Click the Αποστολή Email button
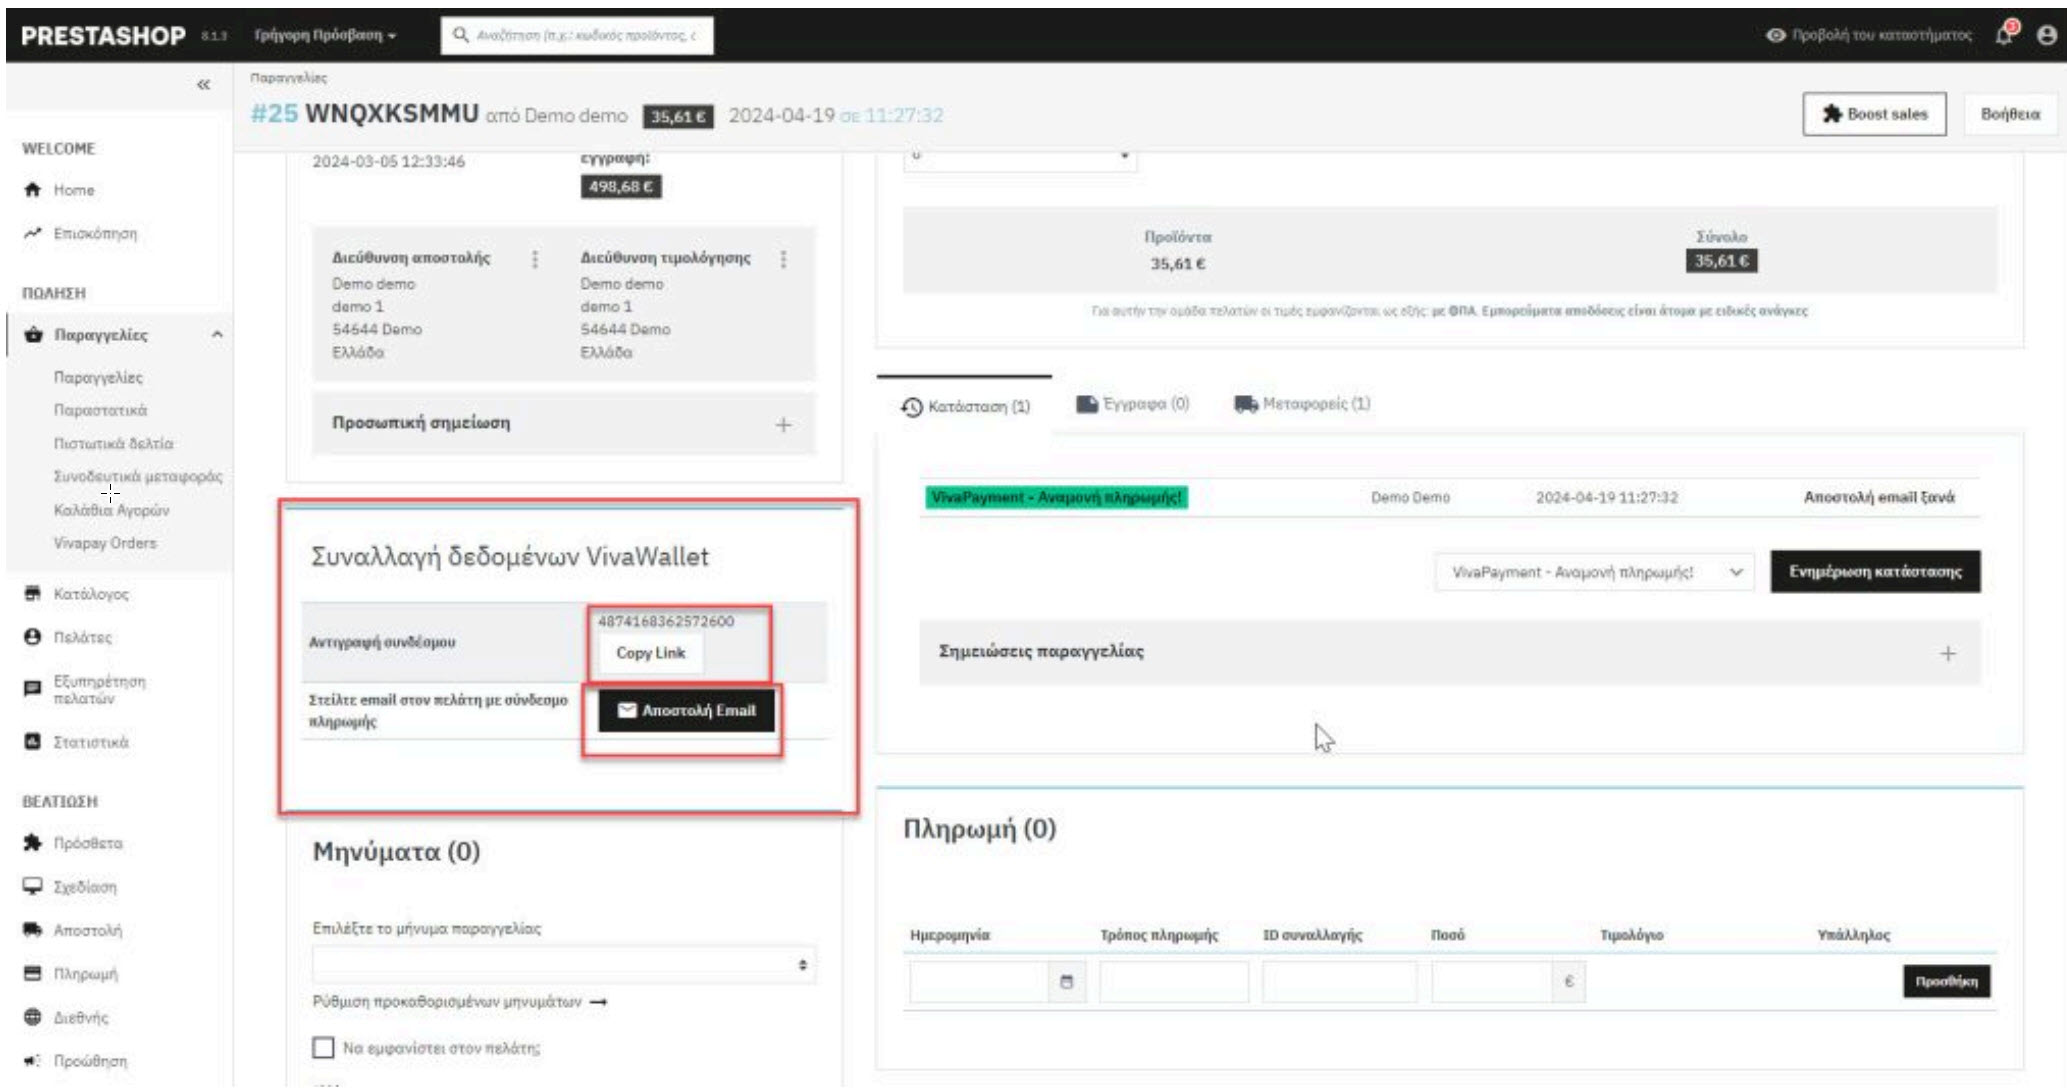The image size is (2067, 1091). [686, 711]
